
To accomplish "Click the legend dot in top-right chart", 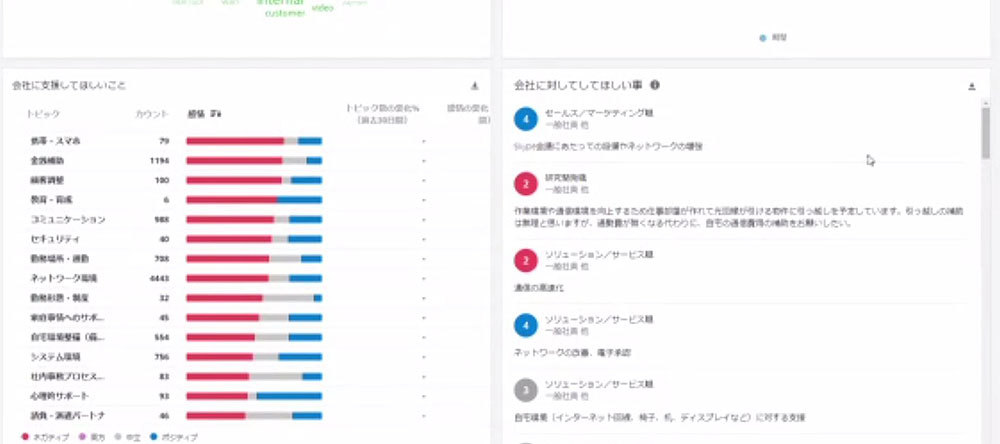I will tap(763, 38).
